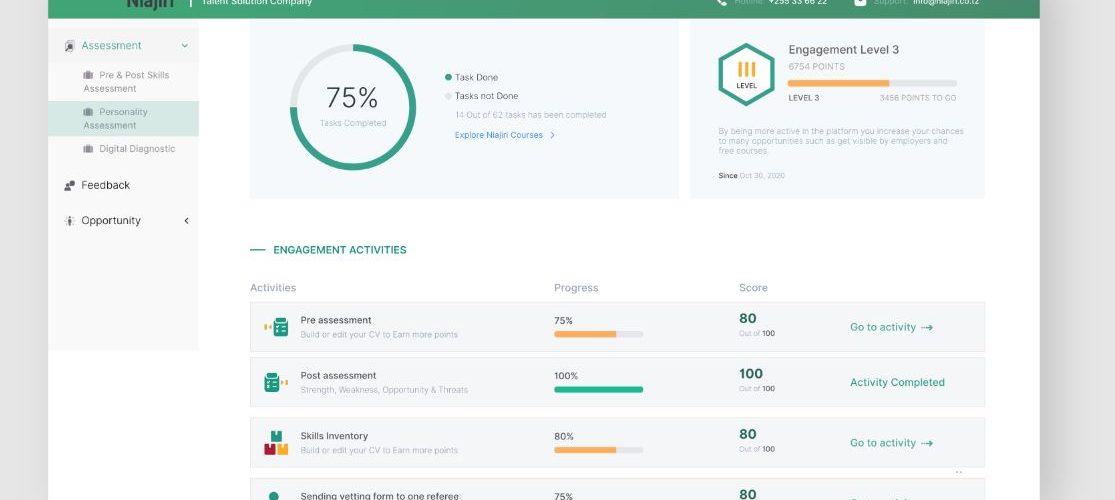Click the Engagement Level 3 title

click(843, 50)
